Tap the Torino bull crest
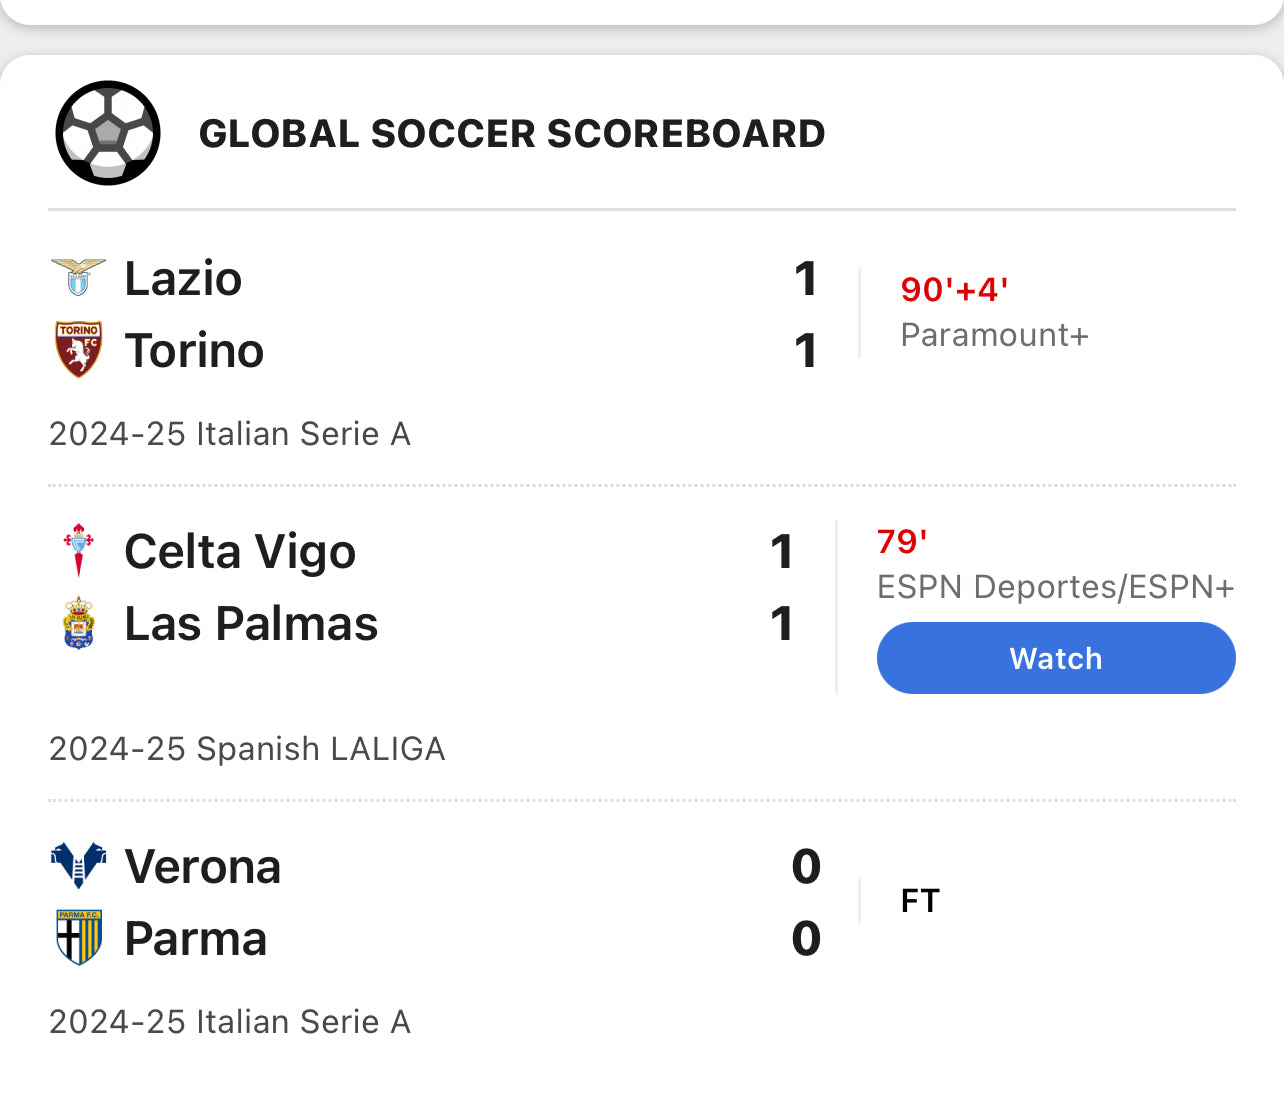Viewport: 1284px width, 1106px height. pos(79,350)
